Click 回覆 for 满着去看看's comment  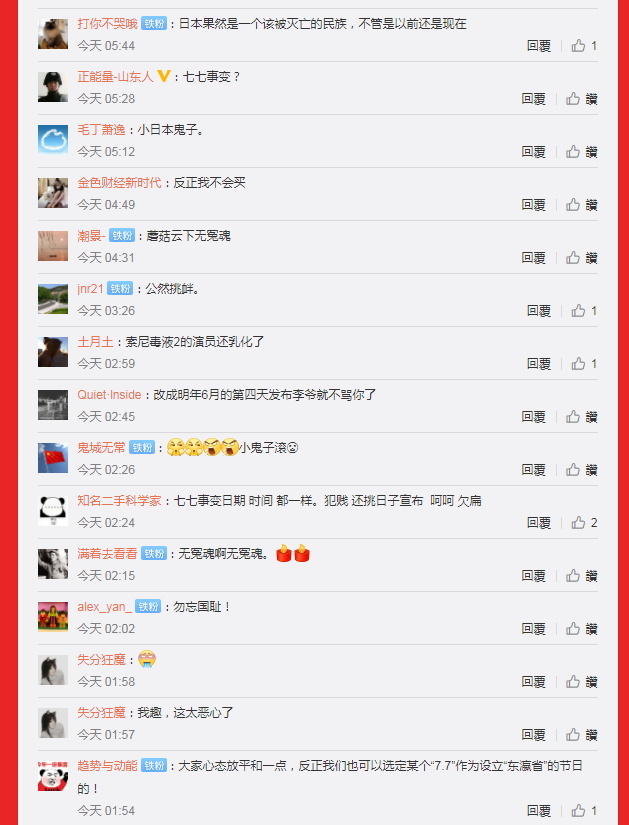[x=533, y=576]
